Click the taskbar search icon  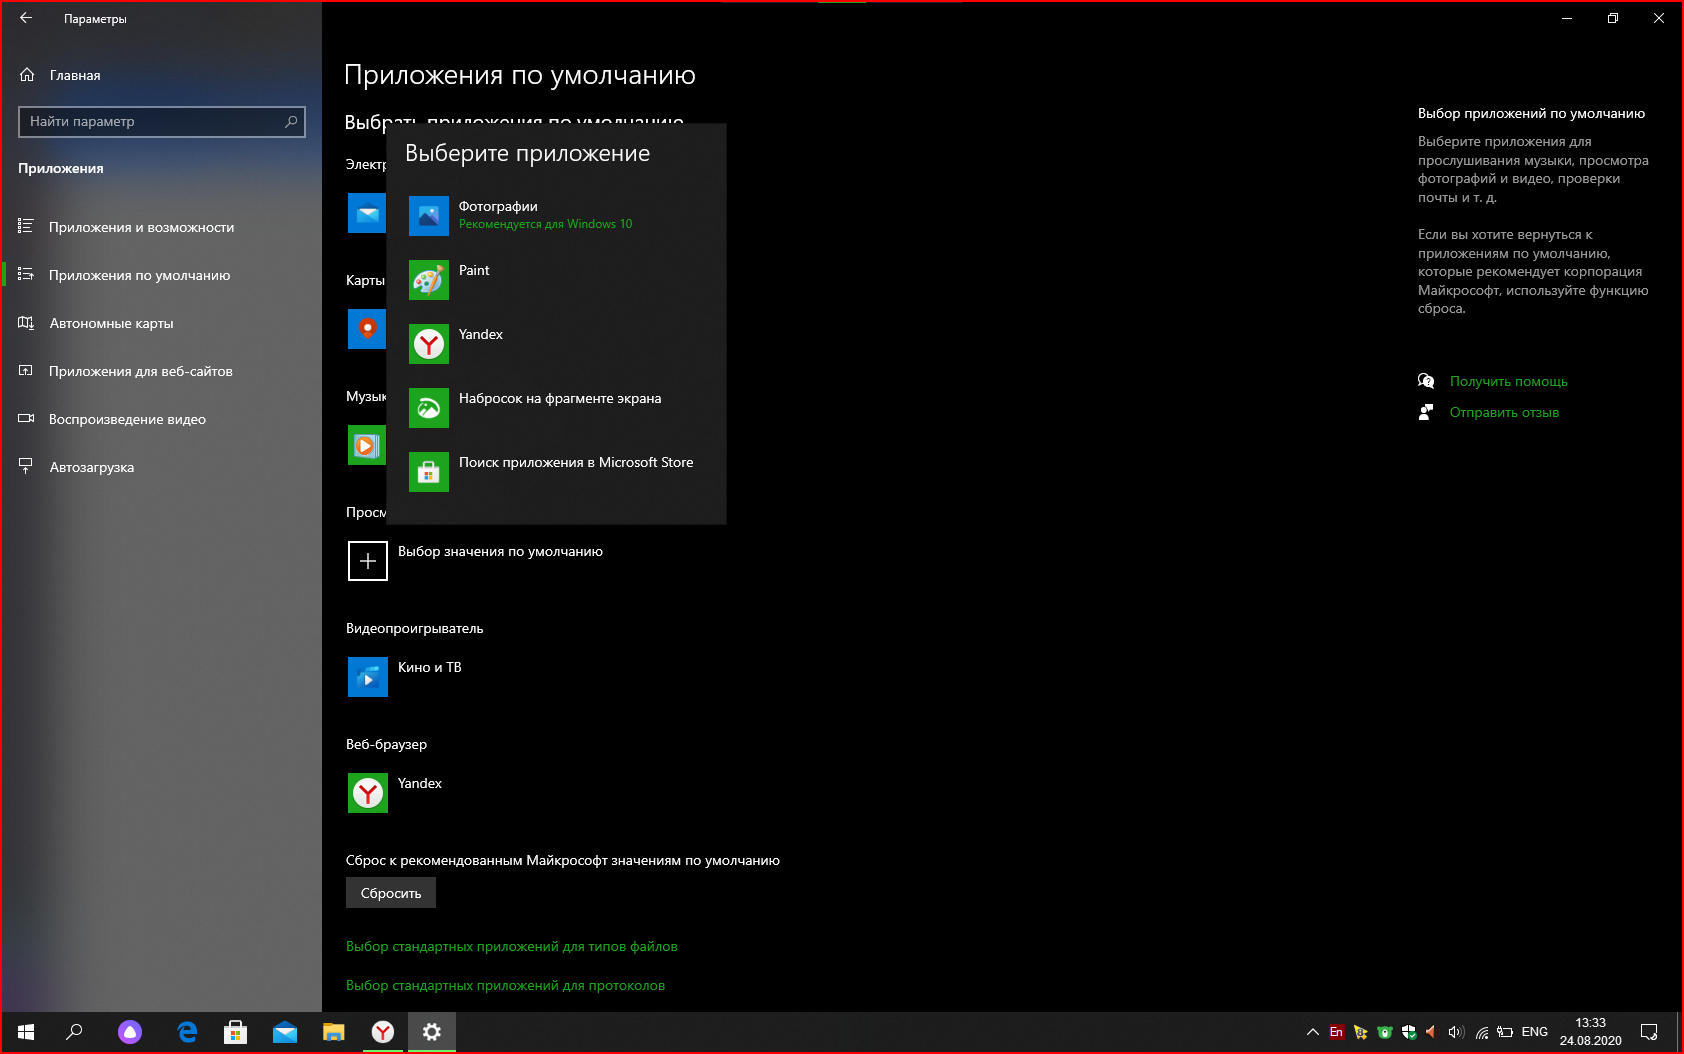(74, 1032)
